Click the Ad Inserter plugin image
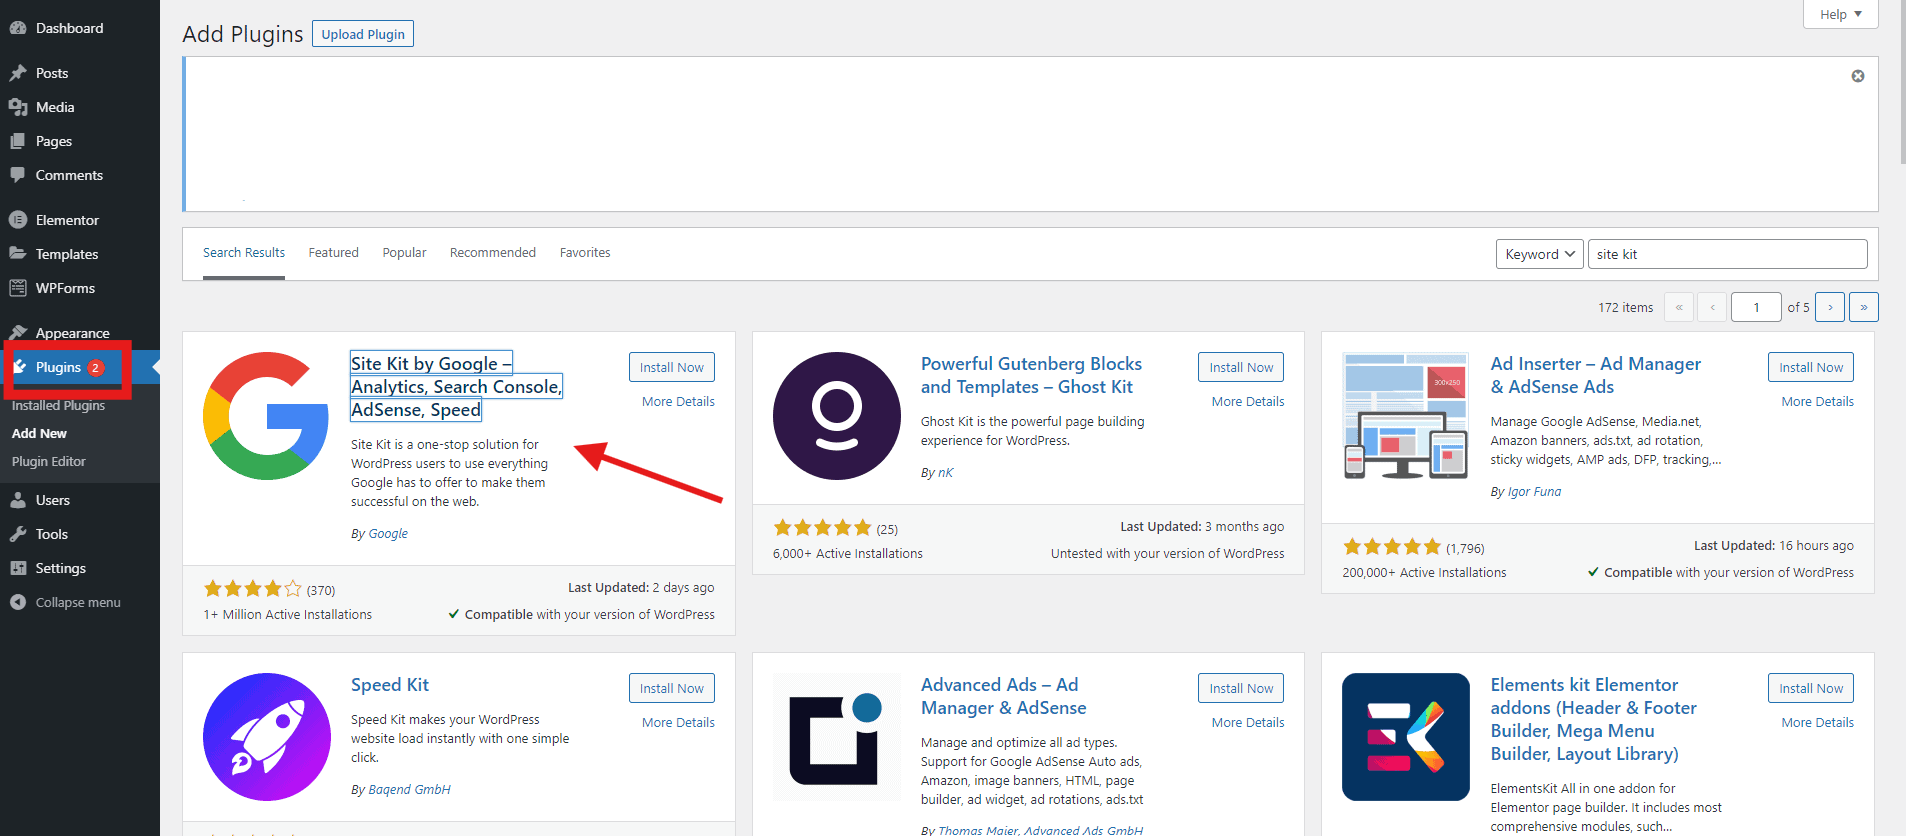 [x=1406, y=416]
